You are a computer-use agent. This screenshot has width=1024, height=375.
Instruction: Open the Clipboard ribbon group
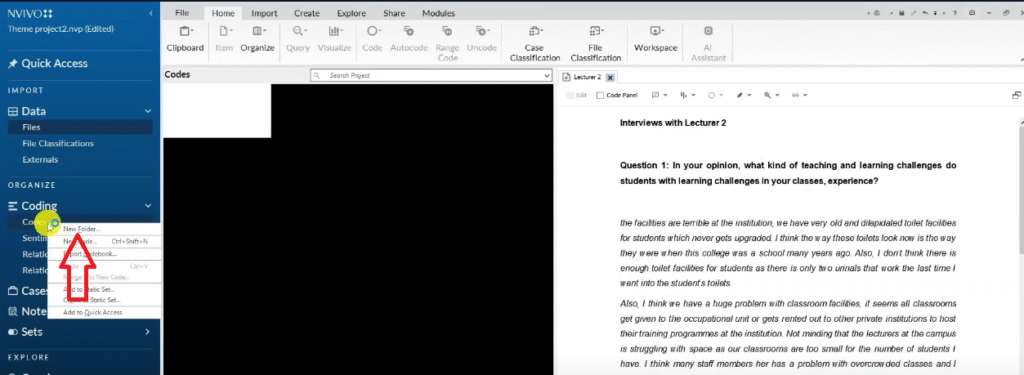tap(185, 39)
